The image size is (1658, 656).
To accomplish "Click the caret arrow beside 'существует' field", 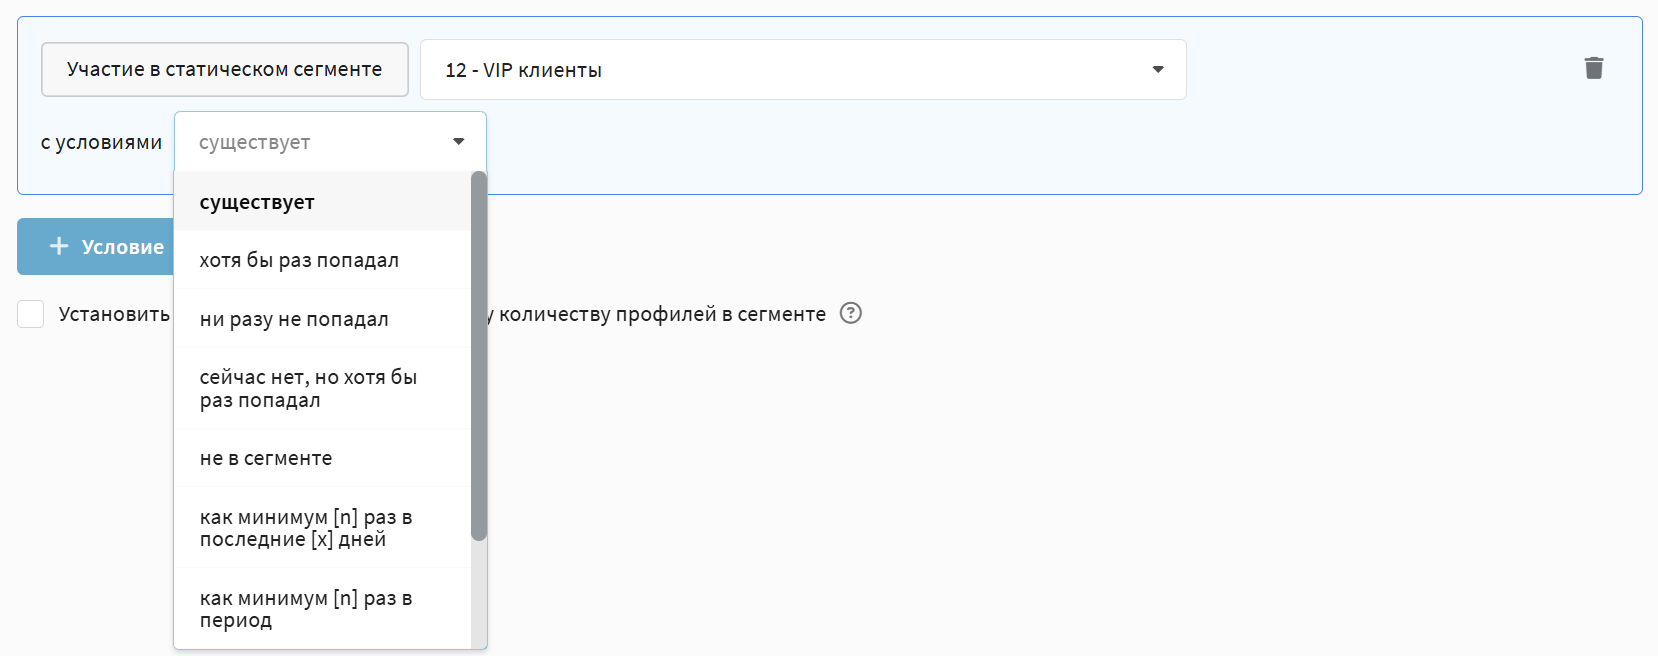I will click(x=458, y=142).
